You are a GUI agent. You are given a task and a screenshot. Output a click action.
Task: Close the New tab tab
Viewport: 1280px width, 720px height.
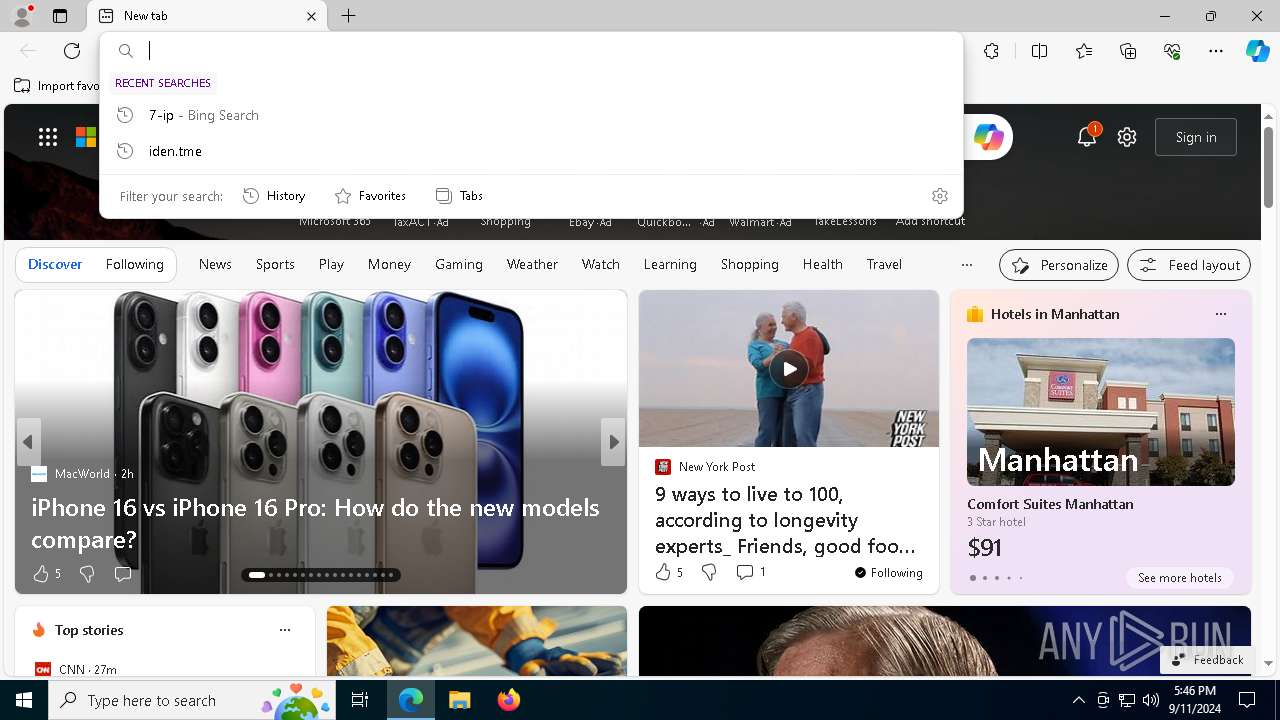311,16
